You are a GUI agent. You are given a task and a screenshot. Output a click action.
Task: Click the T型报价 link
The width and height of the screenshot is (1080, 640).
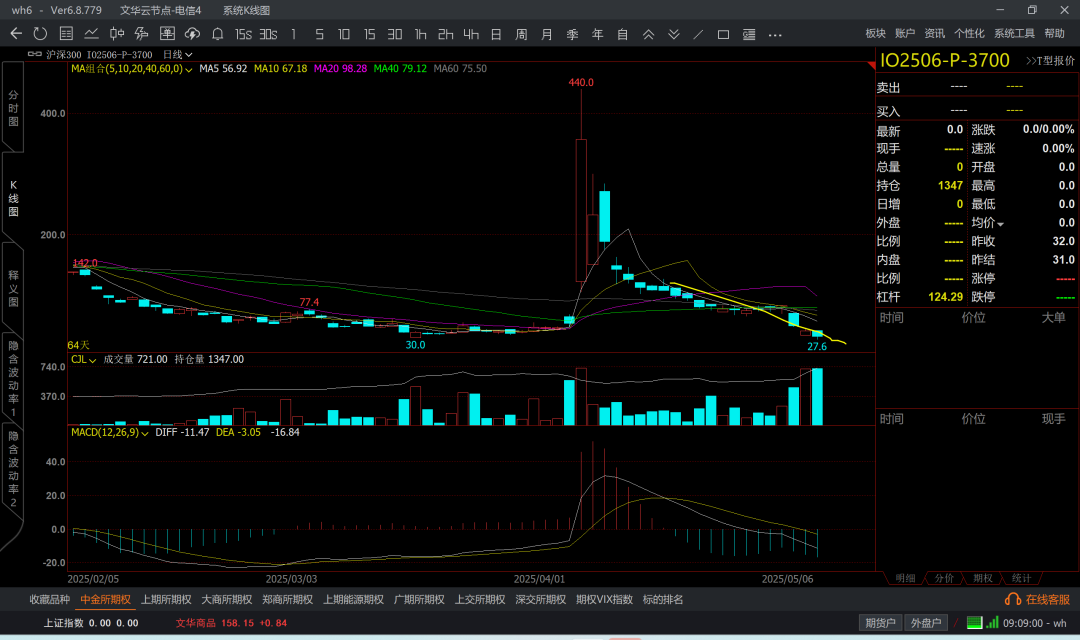coord(1050,61)
